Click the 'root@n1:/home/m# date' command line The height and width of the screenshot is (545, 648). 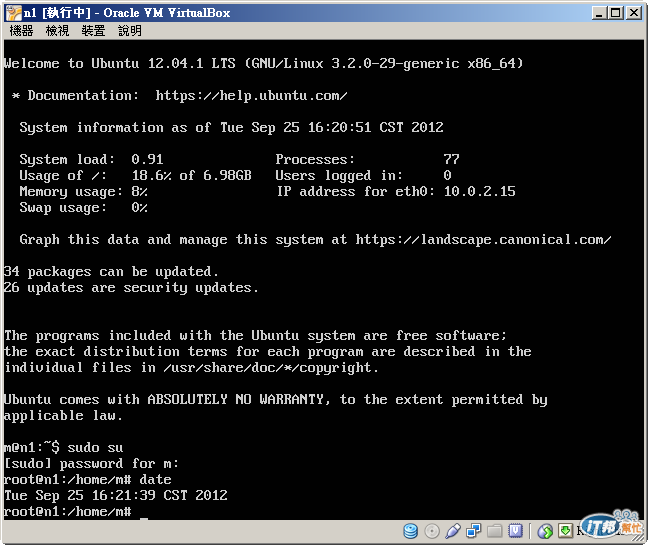tap(88, 480)
